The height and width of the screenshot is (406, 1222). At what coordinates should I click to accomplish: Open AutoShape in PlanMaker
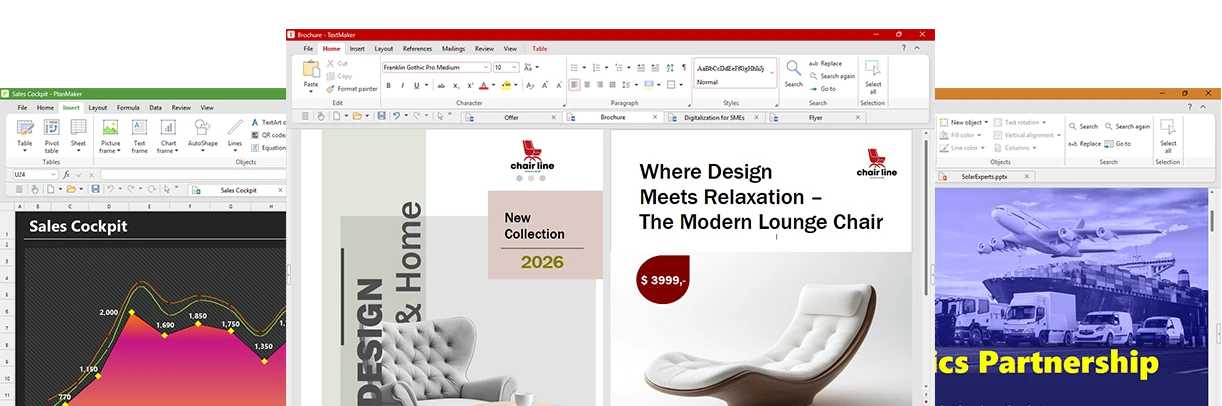202,134
